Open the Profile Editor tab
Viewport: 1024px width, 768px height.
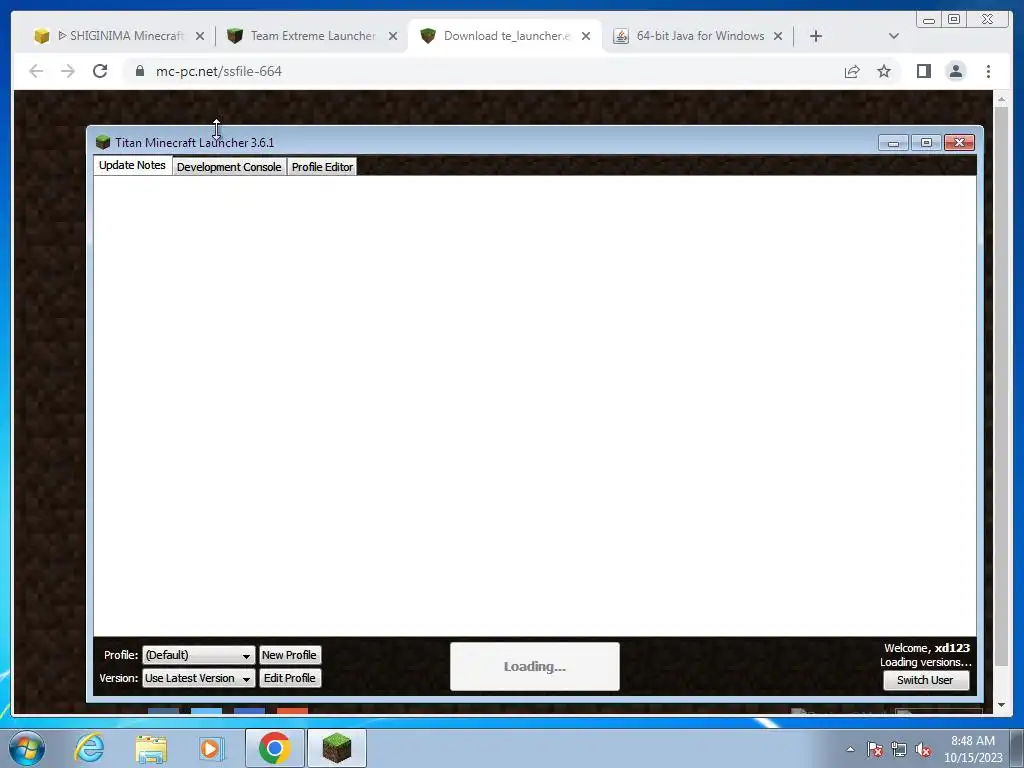(322, 167)
